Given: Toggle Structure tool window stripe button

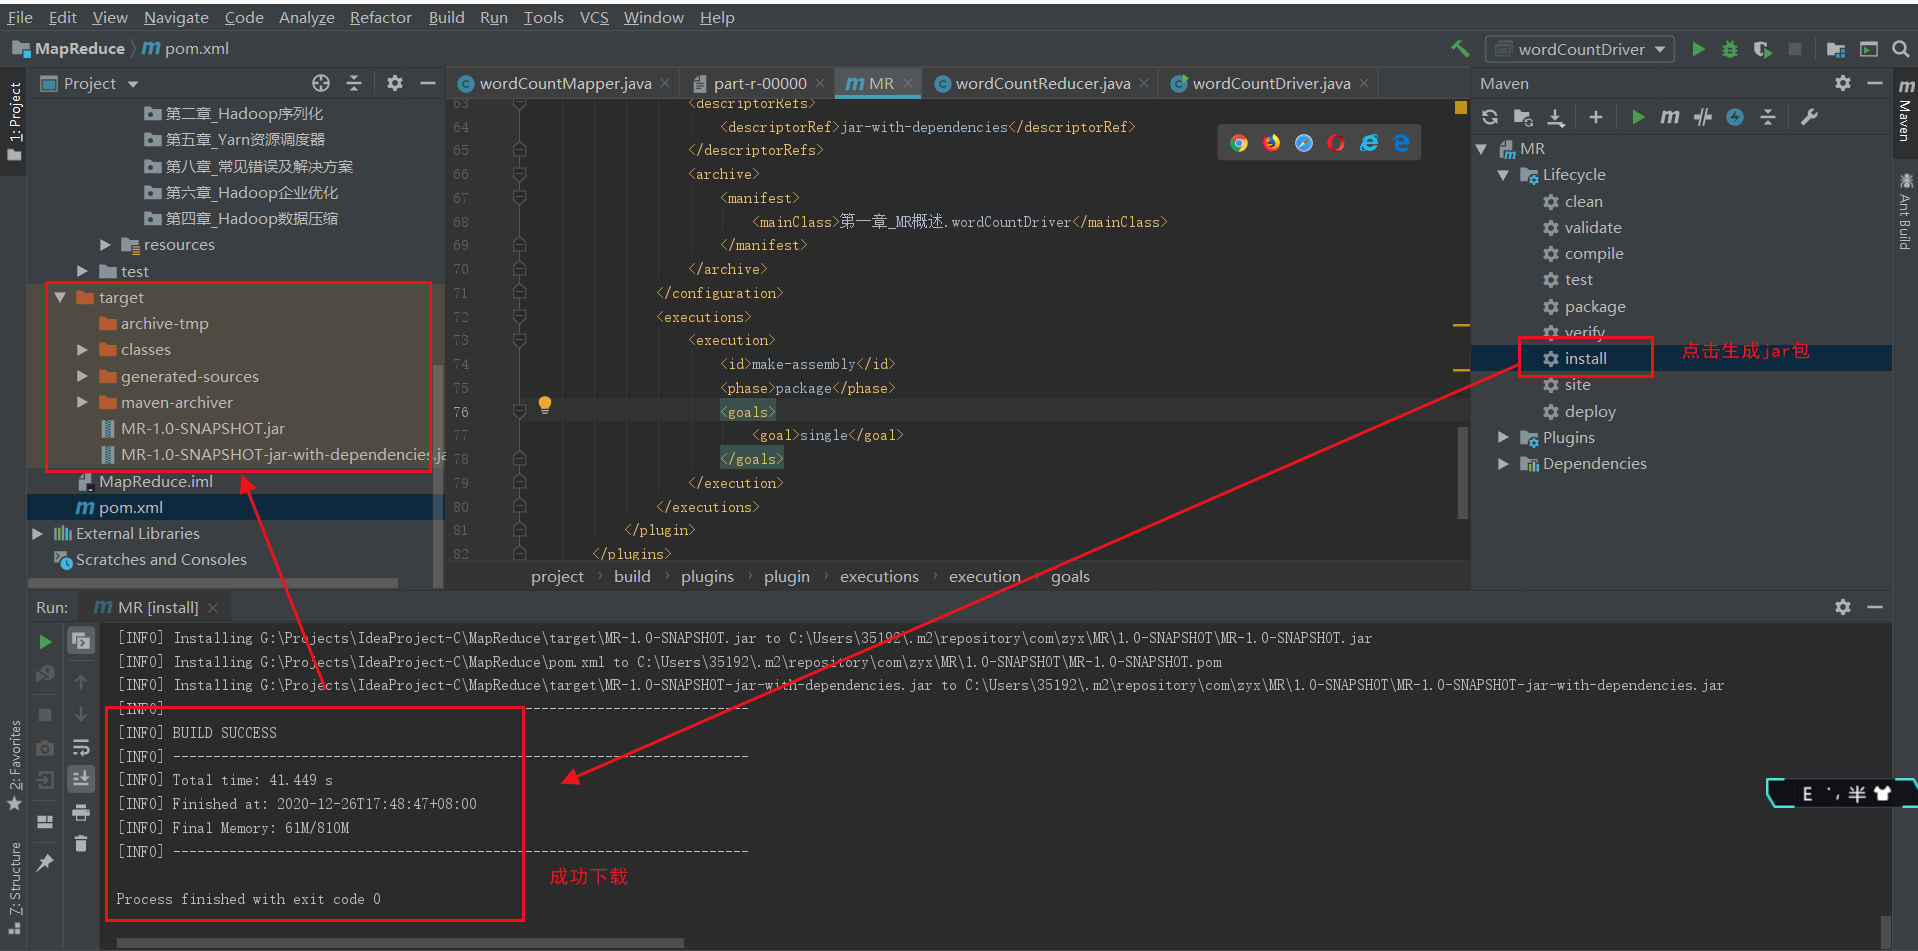Looking at the screenshot, I should pyautogui.click(x=14, y=889).
